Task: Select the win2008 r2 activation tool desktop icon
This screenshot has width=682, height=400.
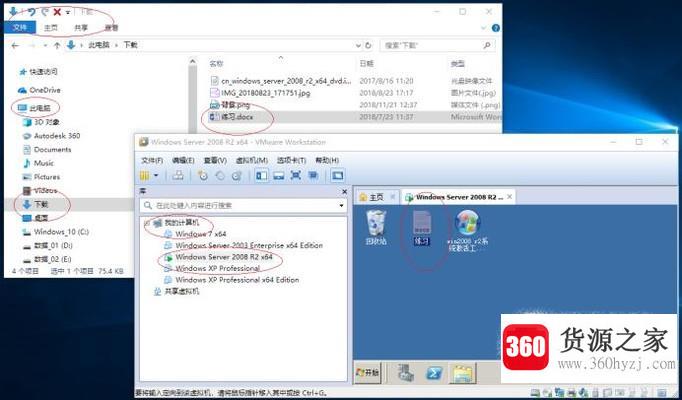Action: click(468, 231)
